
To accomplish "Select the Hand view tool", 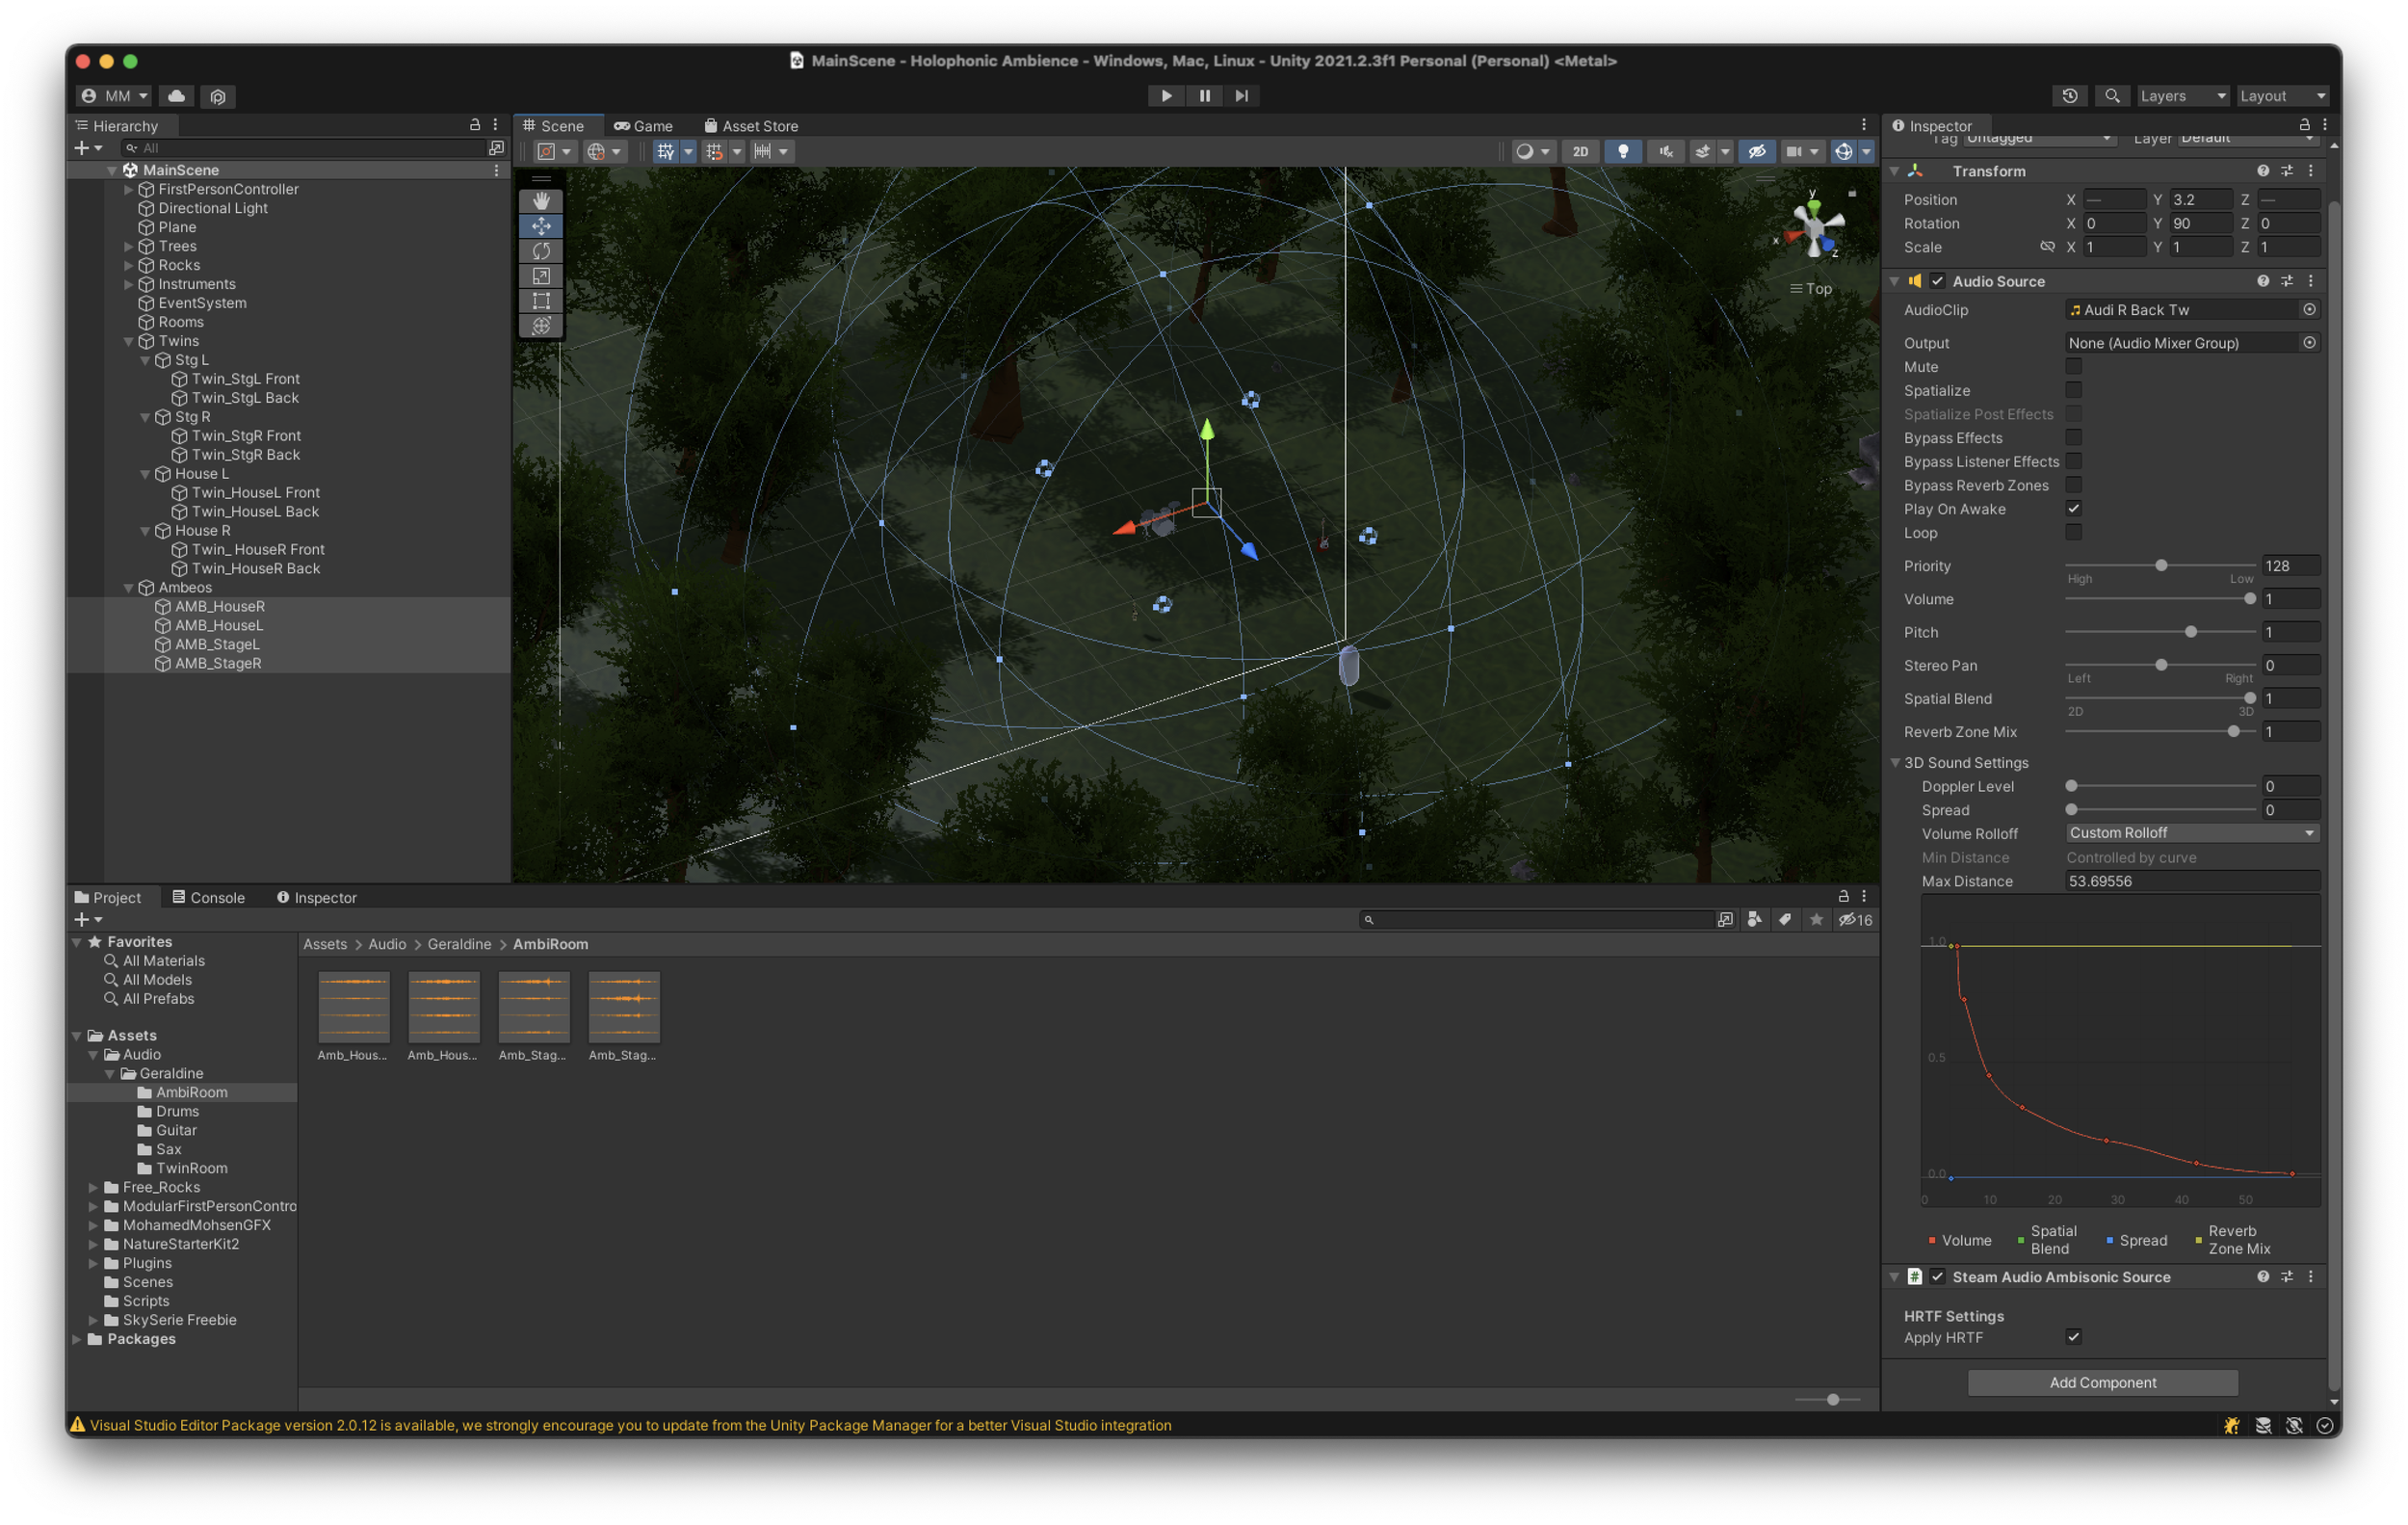I will point(541,201).
